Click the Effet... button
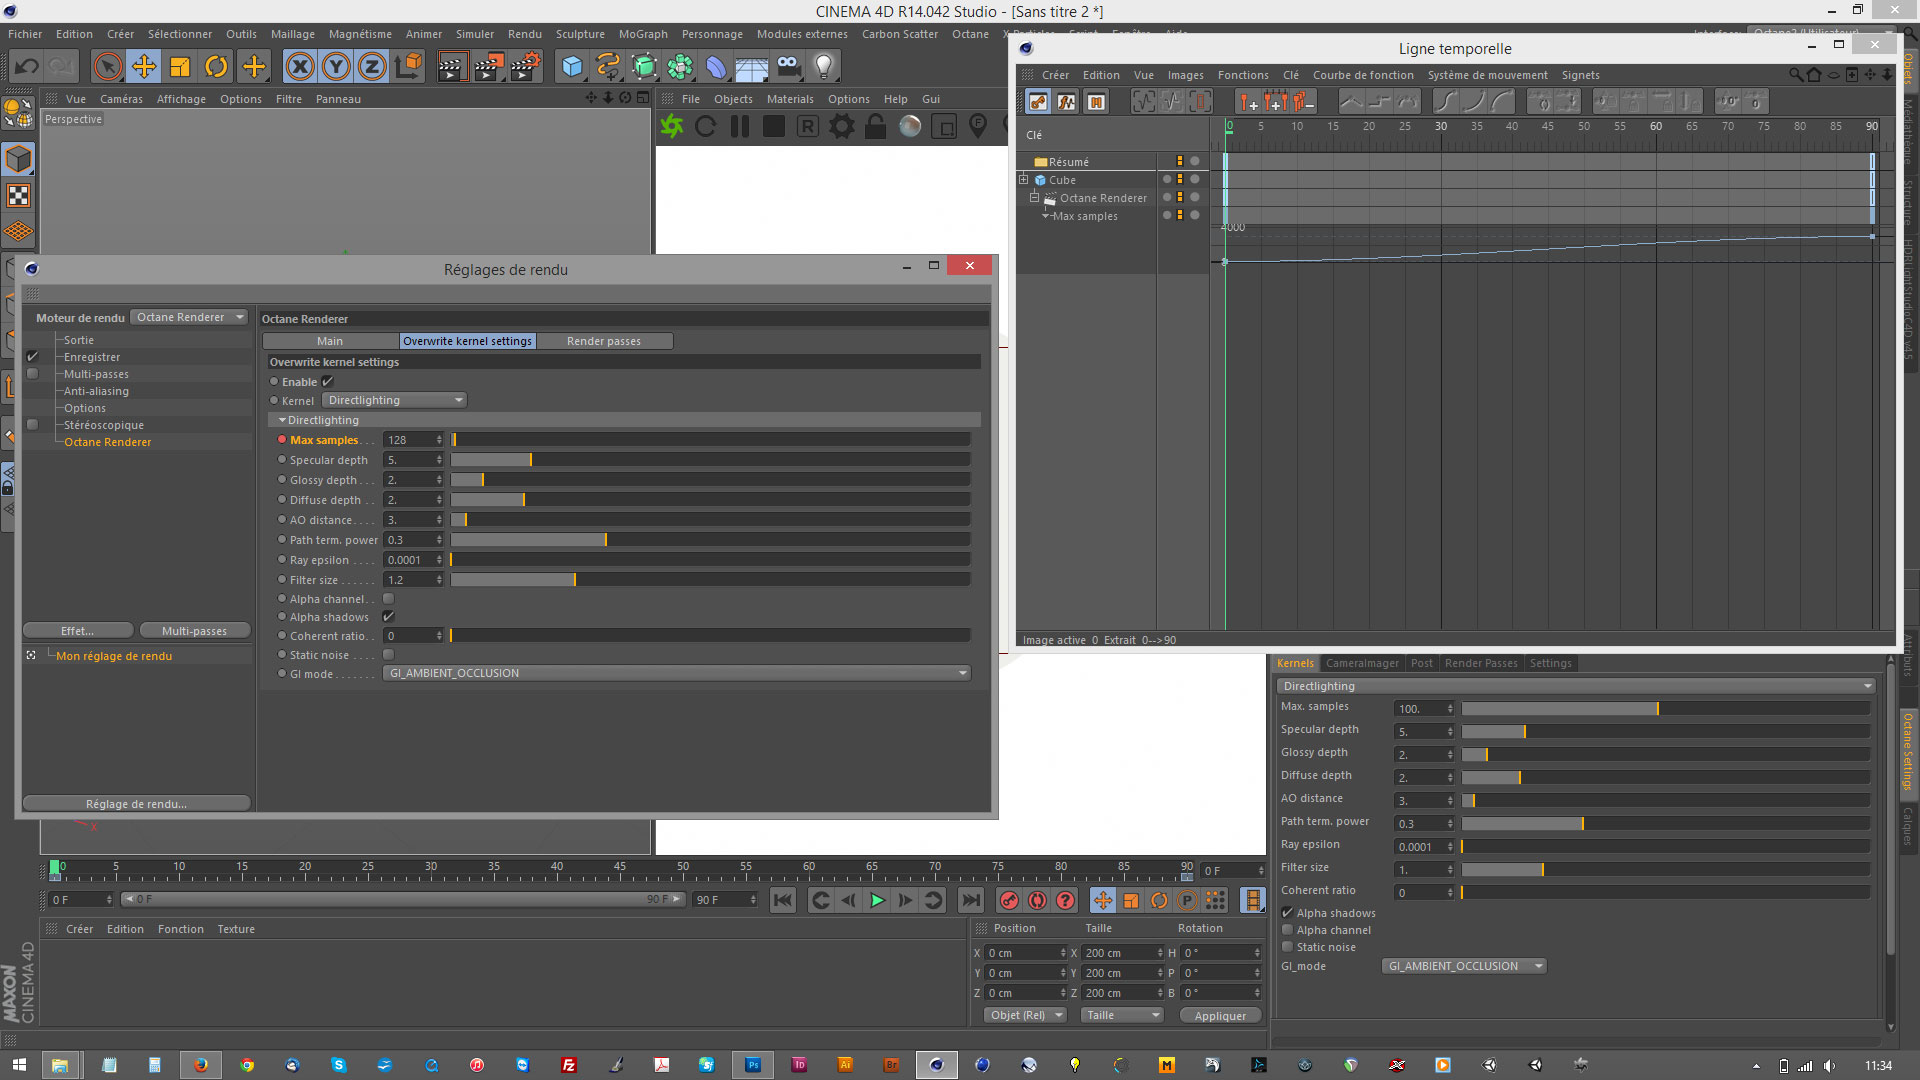Viewport: 1920px width, 1080px height. coord(77,631)
